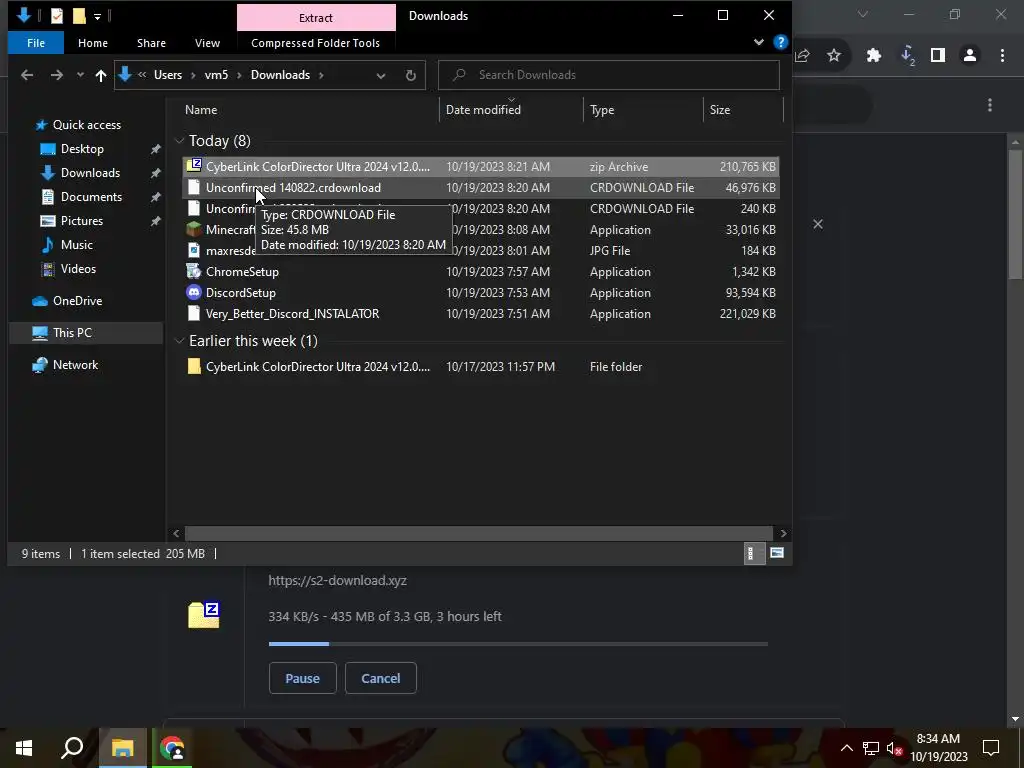Select Music in navigation pane

point(76,245)
